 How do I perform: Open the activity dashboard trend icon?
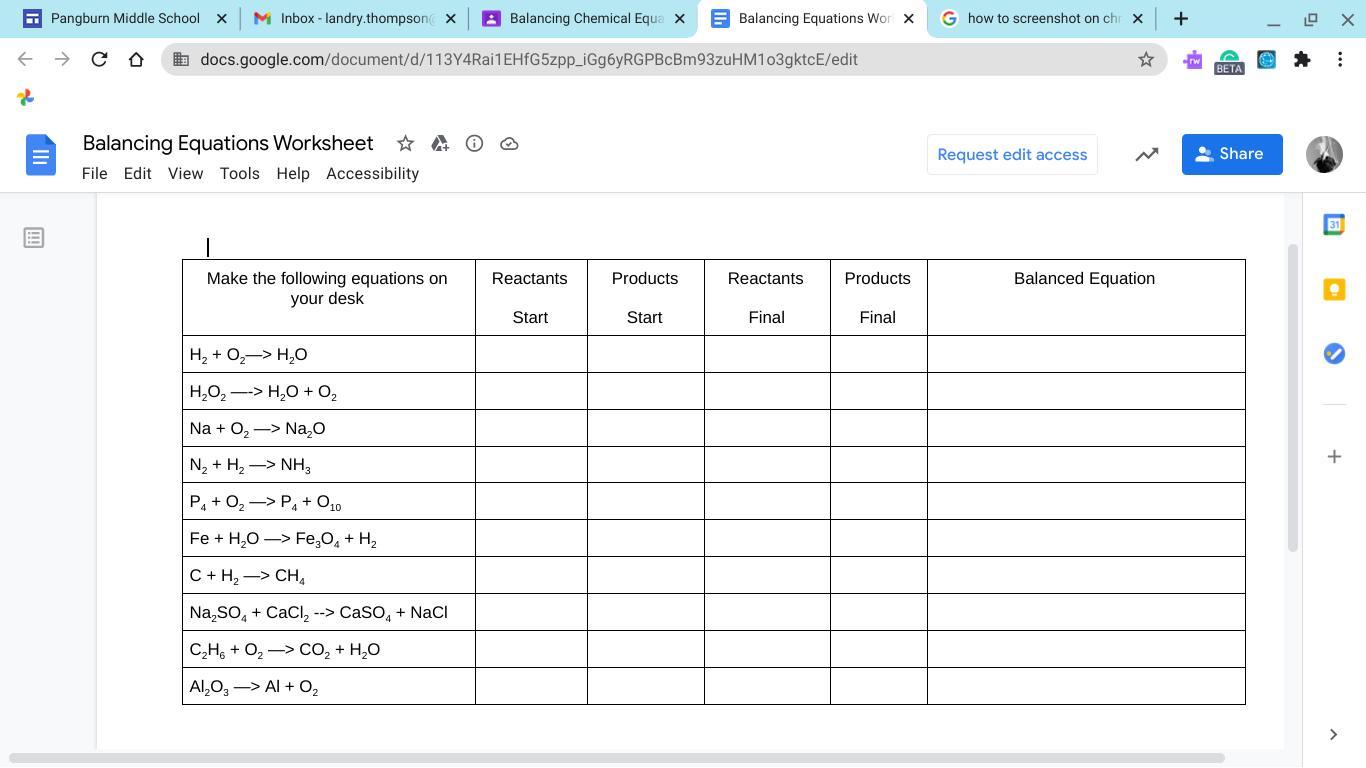click(1146, 155)
